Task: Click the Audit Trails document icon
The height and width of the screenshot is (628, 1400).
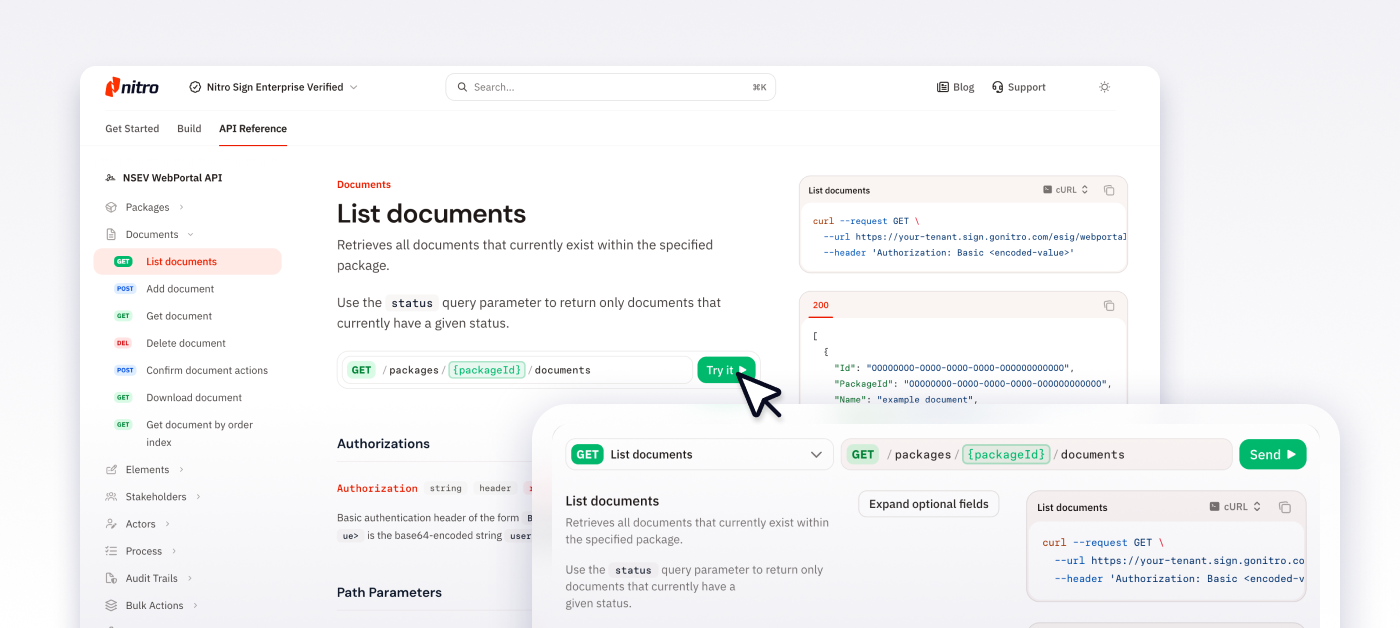Action: point(111,577)
